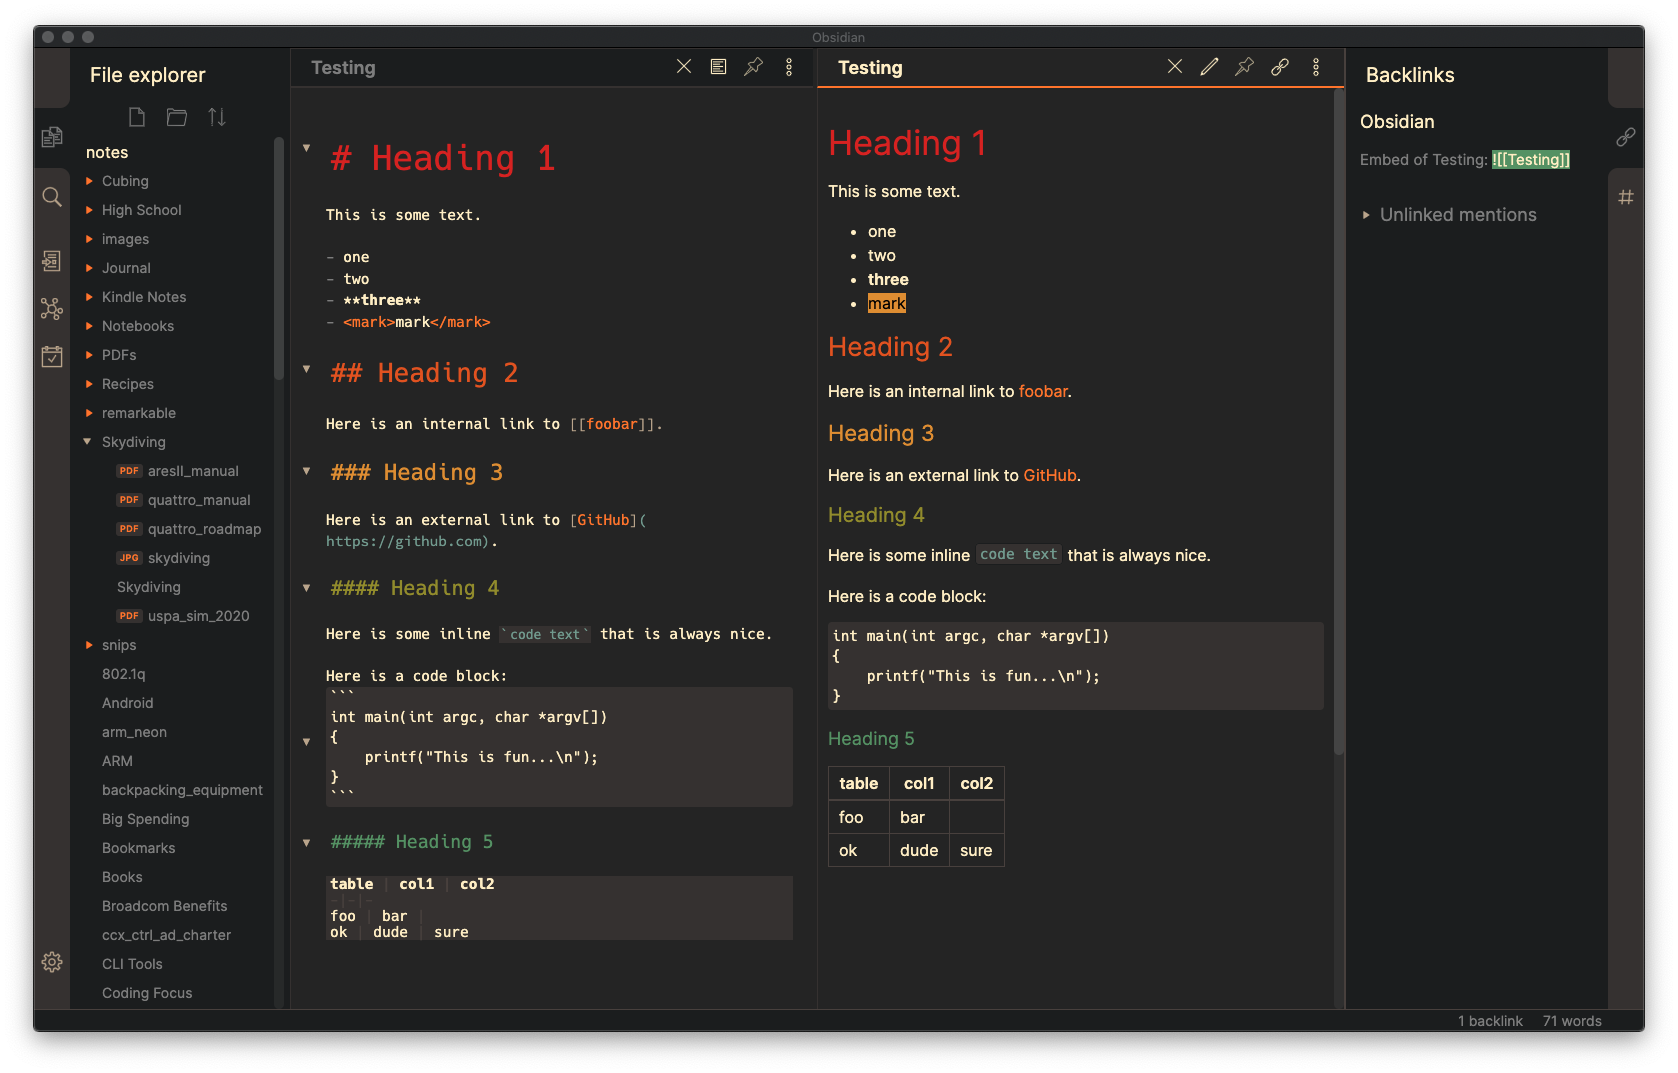Click the github.com URL in the editor
Screen dimensions: 1678x1073
tap(406, 541)
